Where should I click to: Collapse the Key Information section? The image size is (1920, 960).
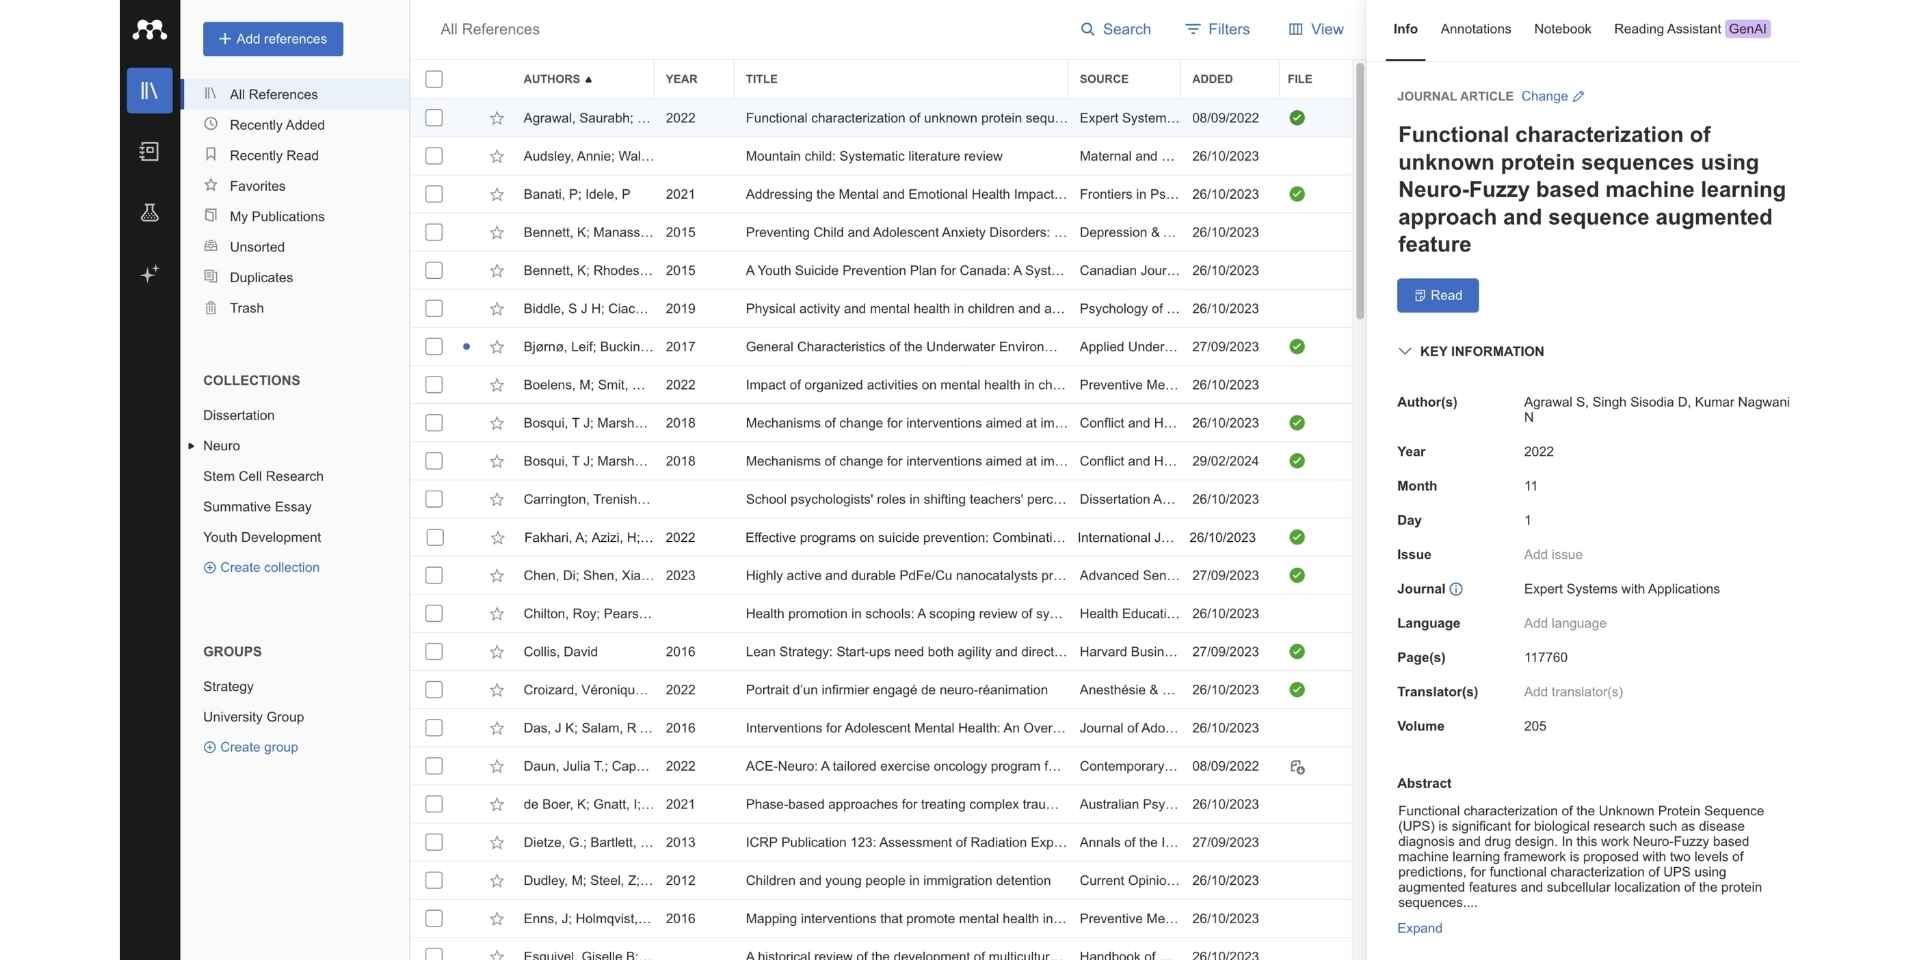1405,351
